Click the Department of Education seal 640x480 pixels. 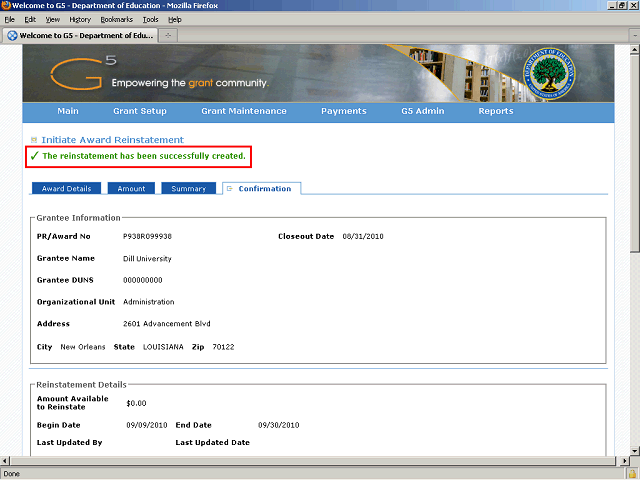coord(549,73)
